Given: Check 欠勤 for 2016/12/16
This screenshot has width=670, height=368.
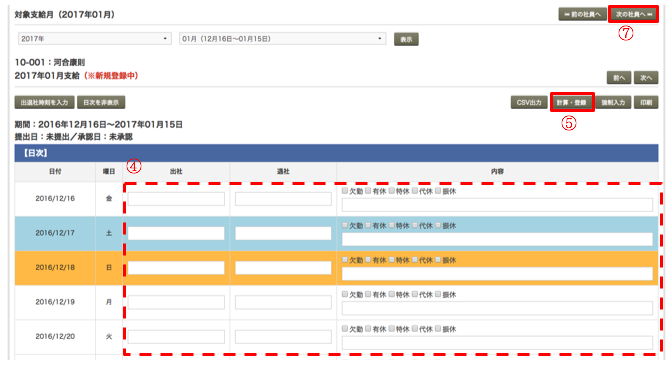Looking at the screenshot, I should coord(345,191).
